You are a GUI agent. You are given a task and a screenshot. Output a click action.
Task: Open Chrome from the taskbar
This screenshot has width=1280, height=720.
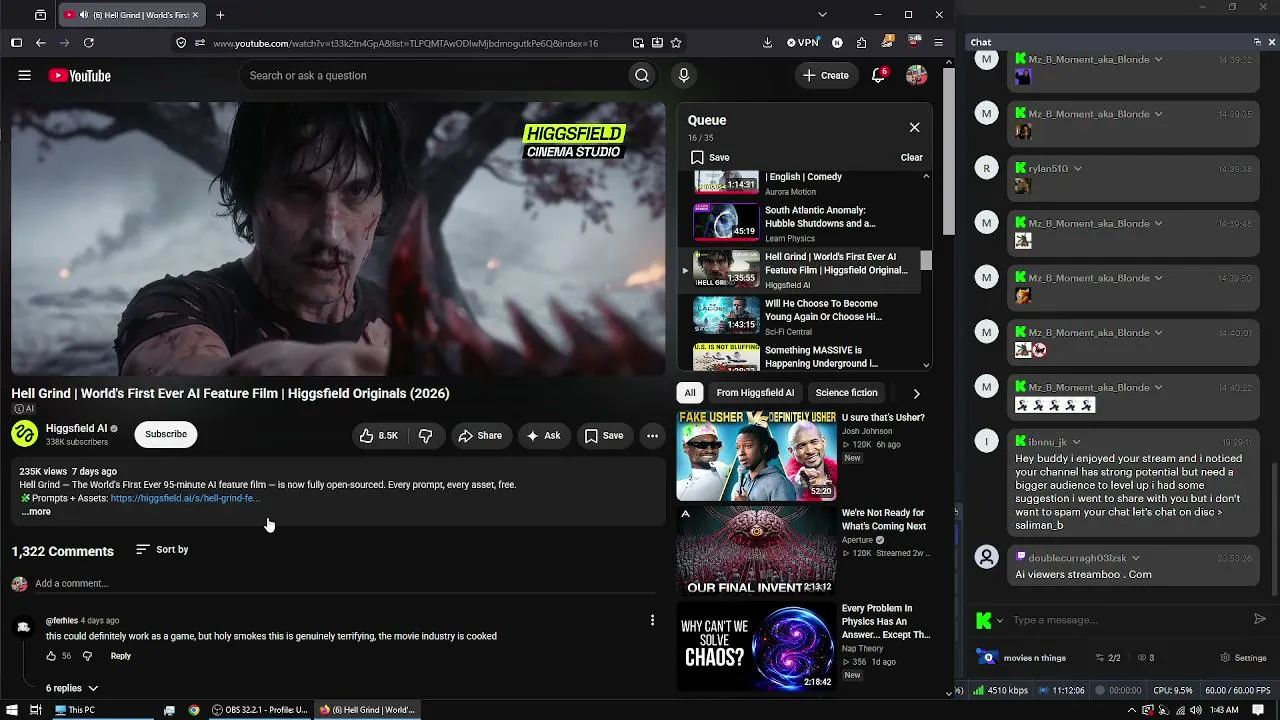coord(194,710)
